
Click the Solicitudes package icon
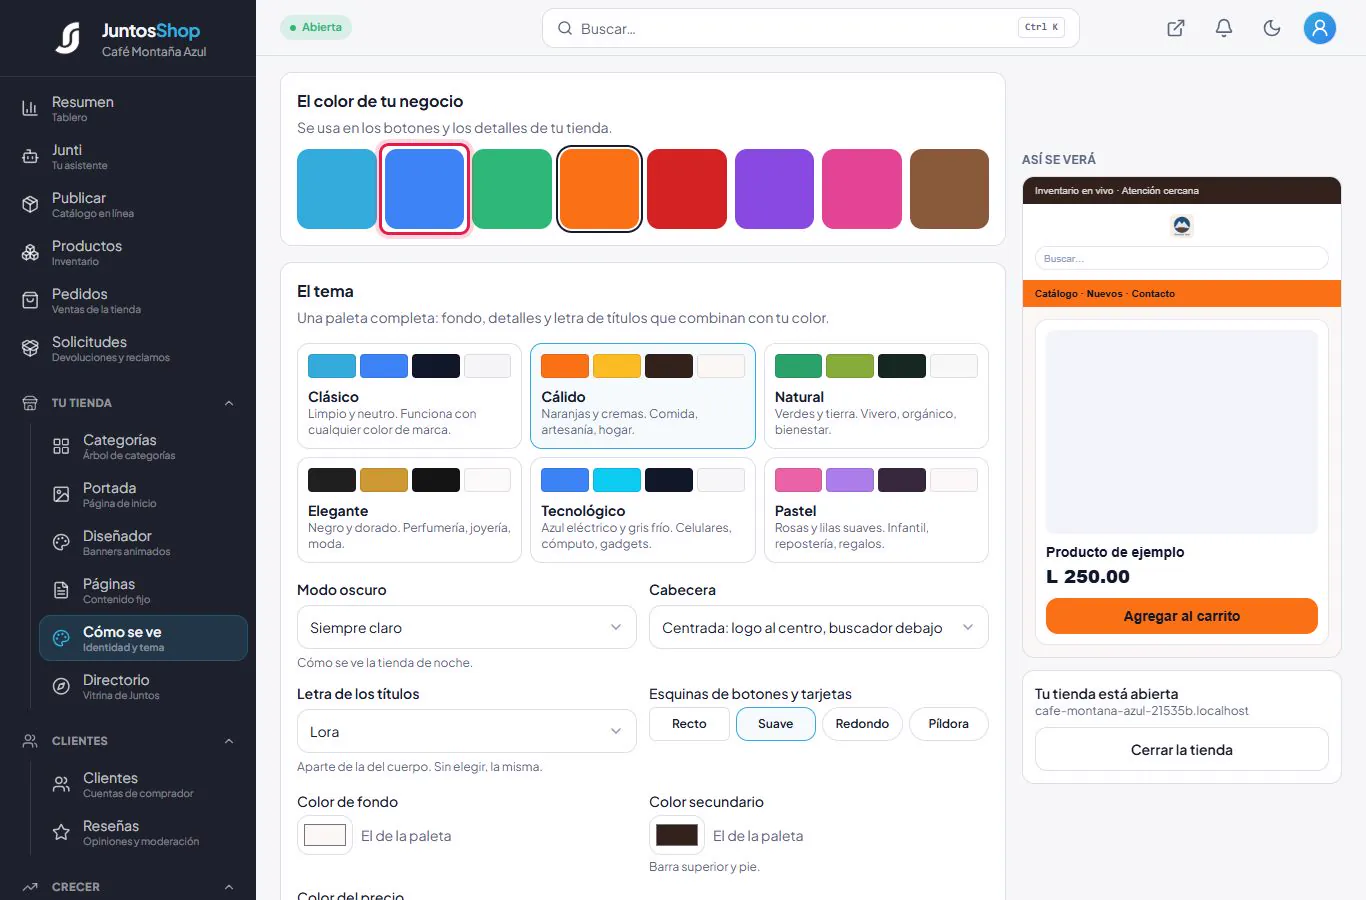click(30, 348)
